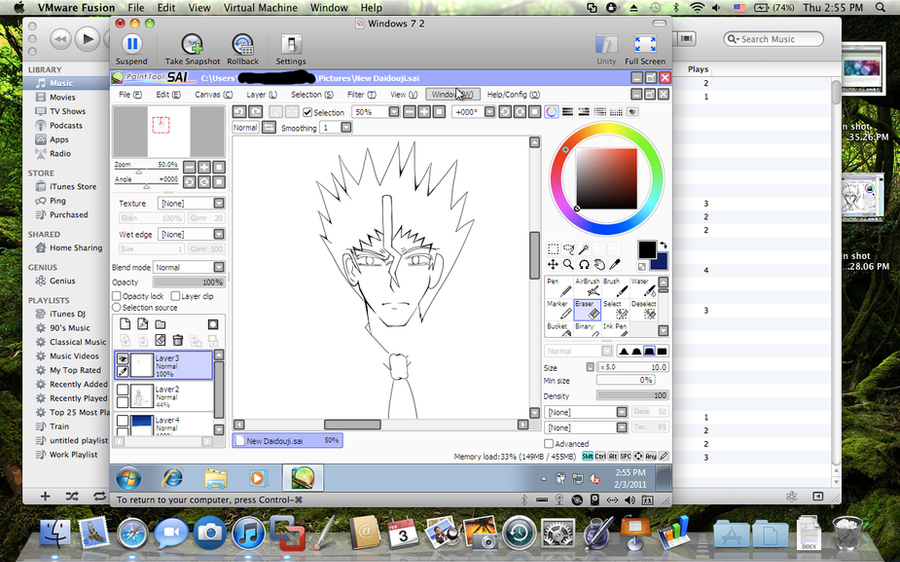This screenshot has width=900, height=562.
Task: Enable the Opacity lock checkbox
Action: (117, 296)
